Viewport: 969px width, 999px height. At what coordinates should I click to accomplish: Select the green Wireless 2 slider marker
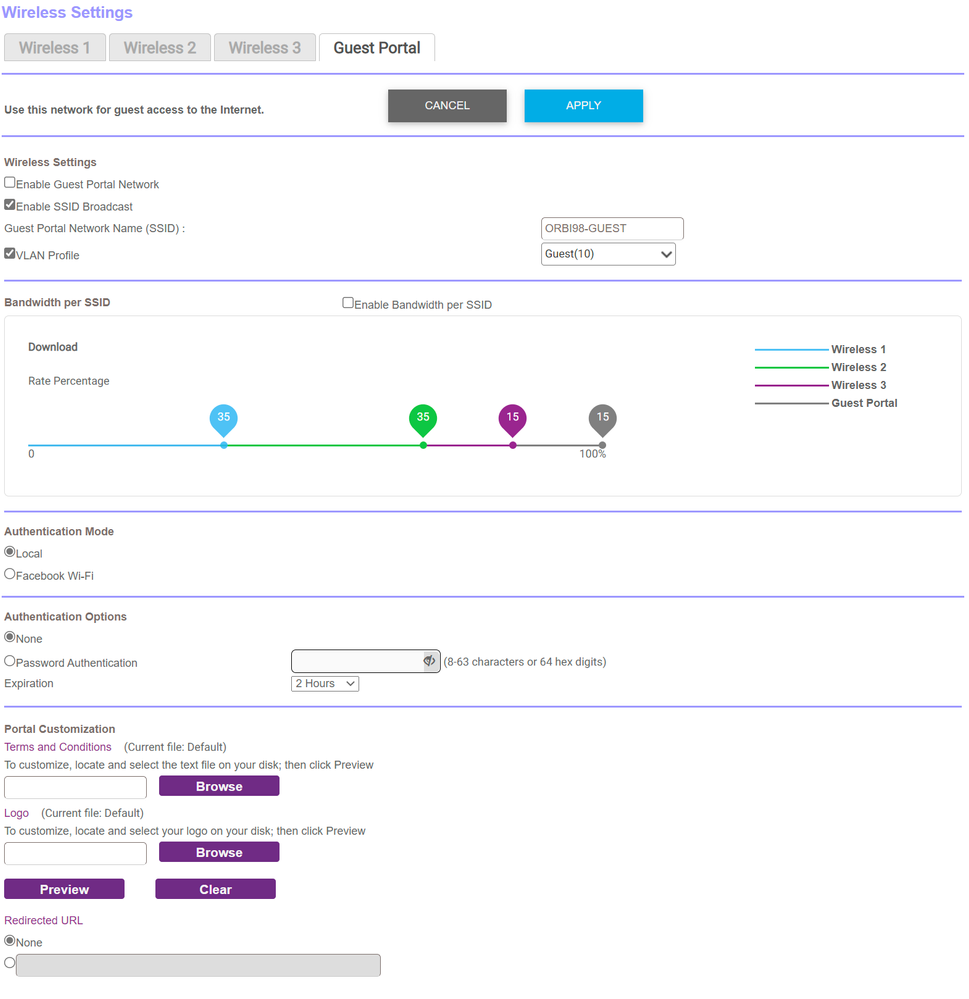pyautogui.click(x=423, y=420)
